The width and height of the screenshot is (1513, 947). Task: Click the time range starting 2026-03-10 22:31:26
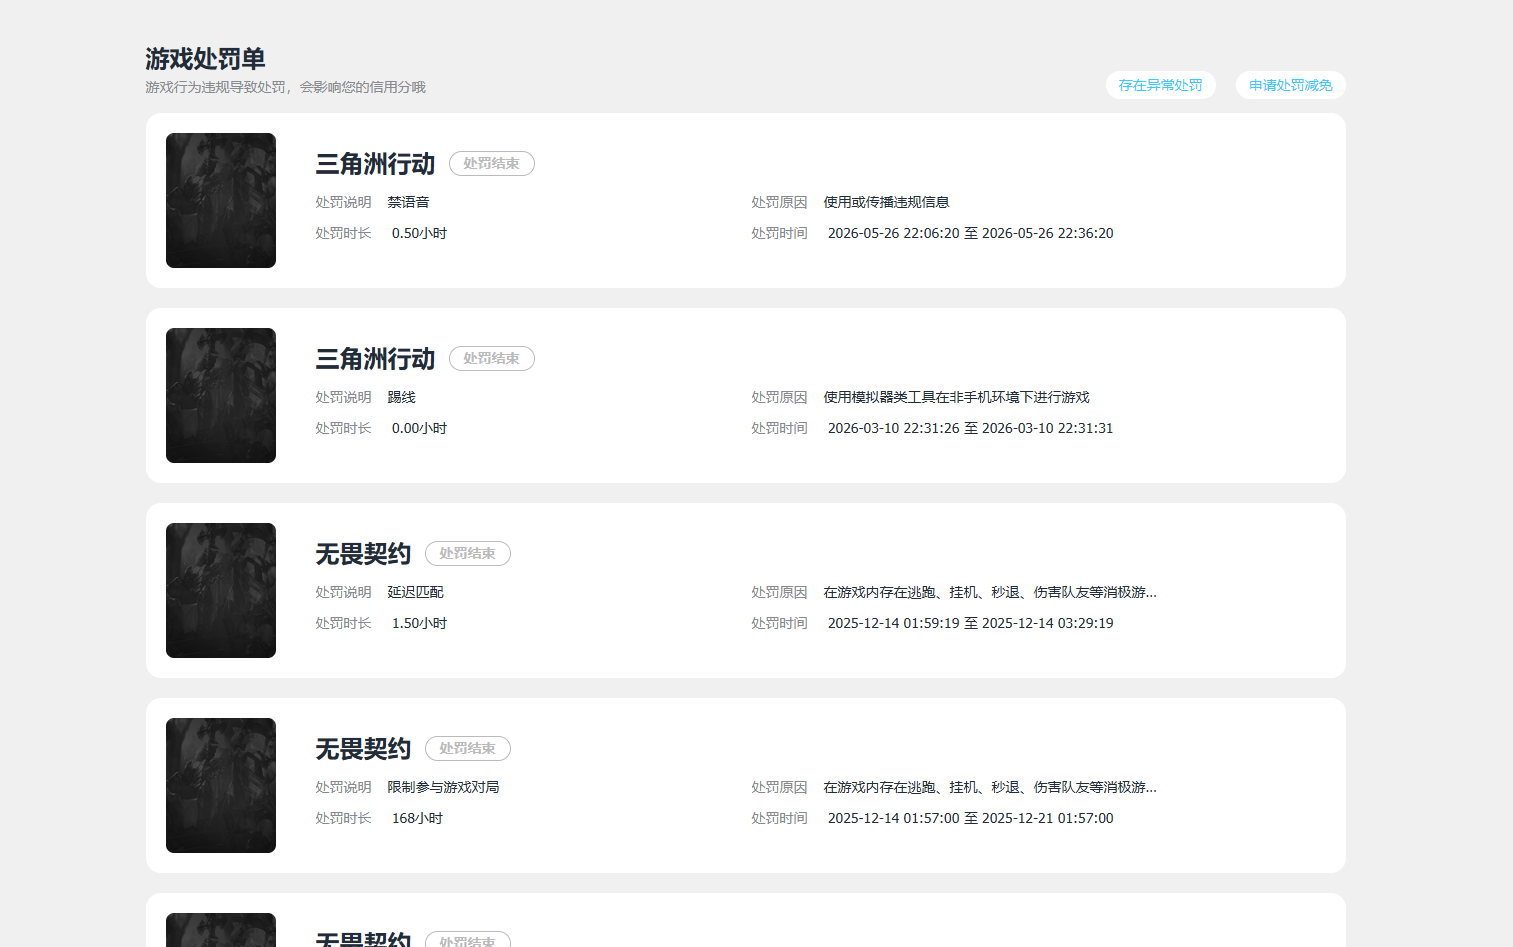(970, 428)
